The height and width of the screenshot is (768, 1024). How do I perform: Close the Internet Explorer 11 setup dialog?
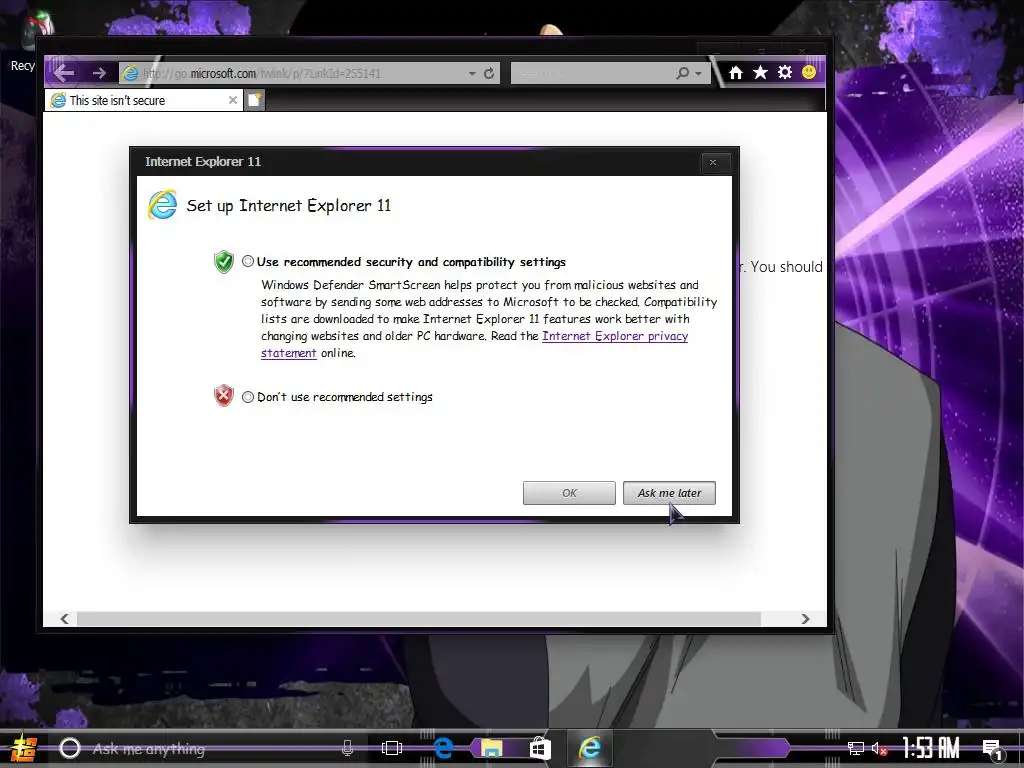pyautogui.click(x=712, y=162)
